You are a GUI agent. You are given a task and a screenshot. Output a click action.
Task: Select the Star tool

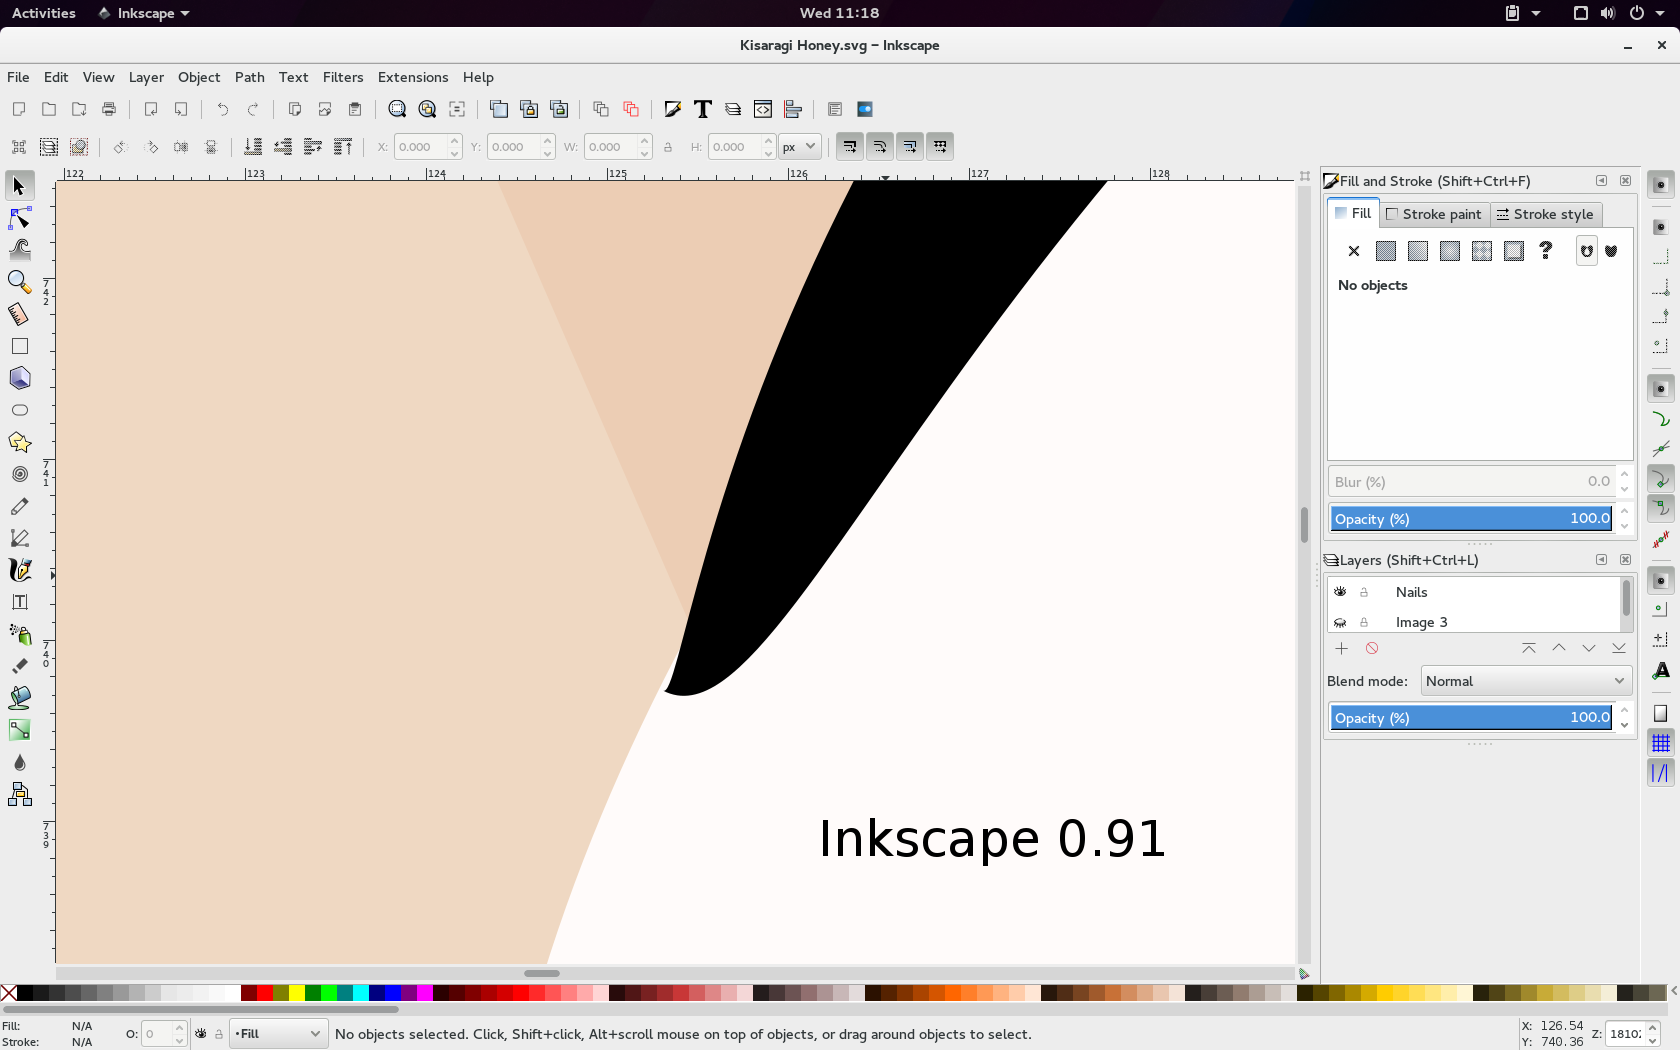click(19, 442)
